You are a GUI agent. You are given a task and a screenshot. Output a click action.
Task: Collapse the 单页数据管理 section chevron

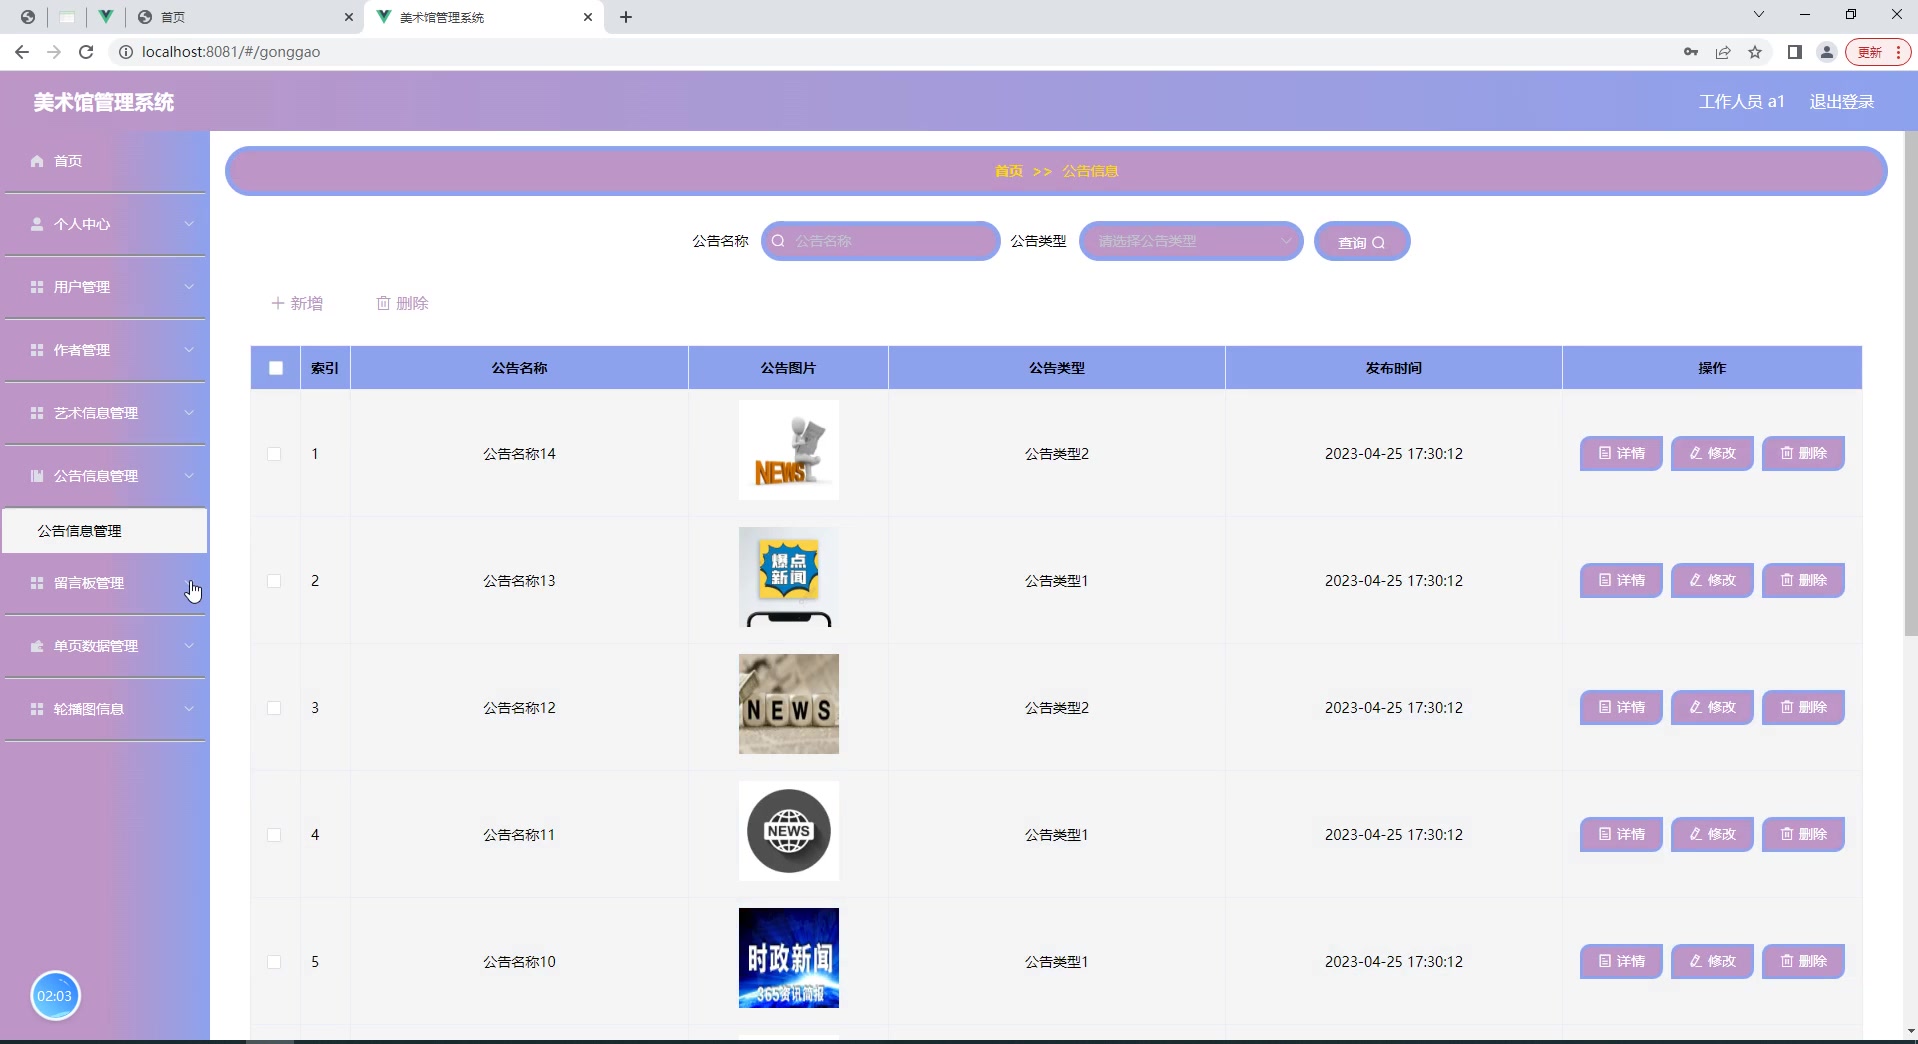pyautogui.click(x=188, y=646)
